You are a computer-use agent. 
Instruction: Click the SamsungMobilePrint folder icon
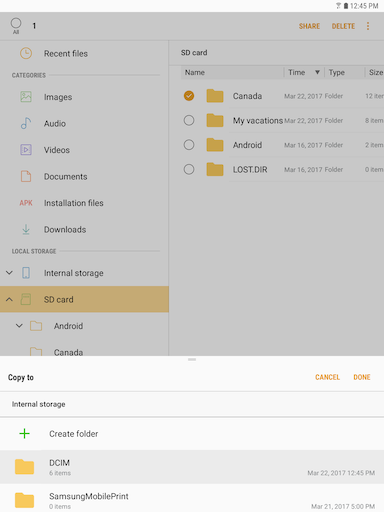24,500
